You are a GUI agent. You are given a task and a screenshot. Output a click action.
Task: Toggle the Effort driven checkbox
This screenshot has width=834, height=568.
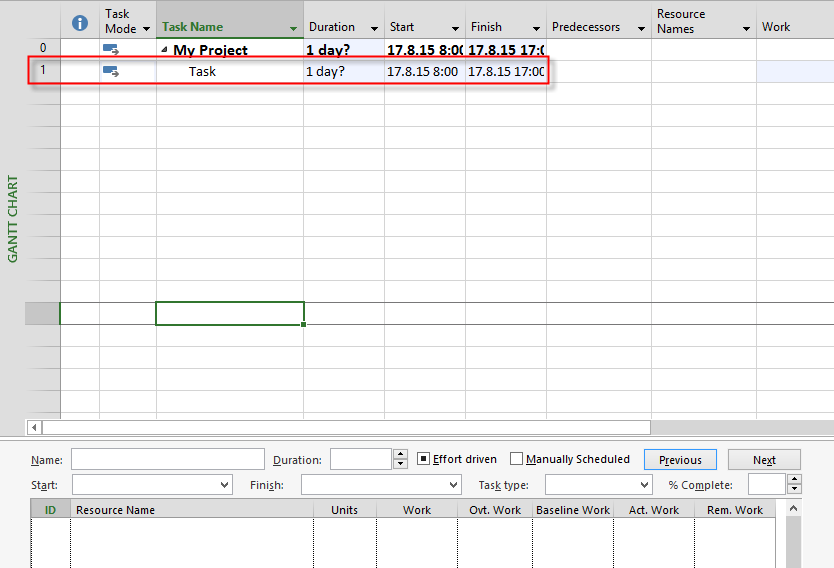pyautogui.click(x=424, y=460)
